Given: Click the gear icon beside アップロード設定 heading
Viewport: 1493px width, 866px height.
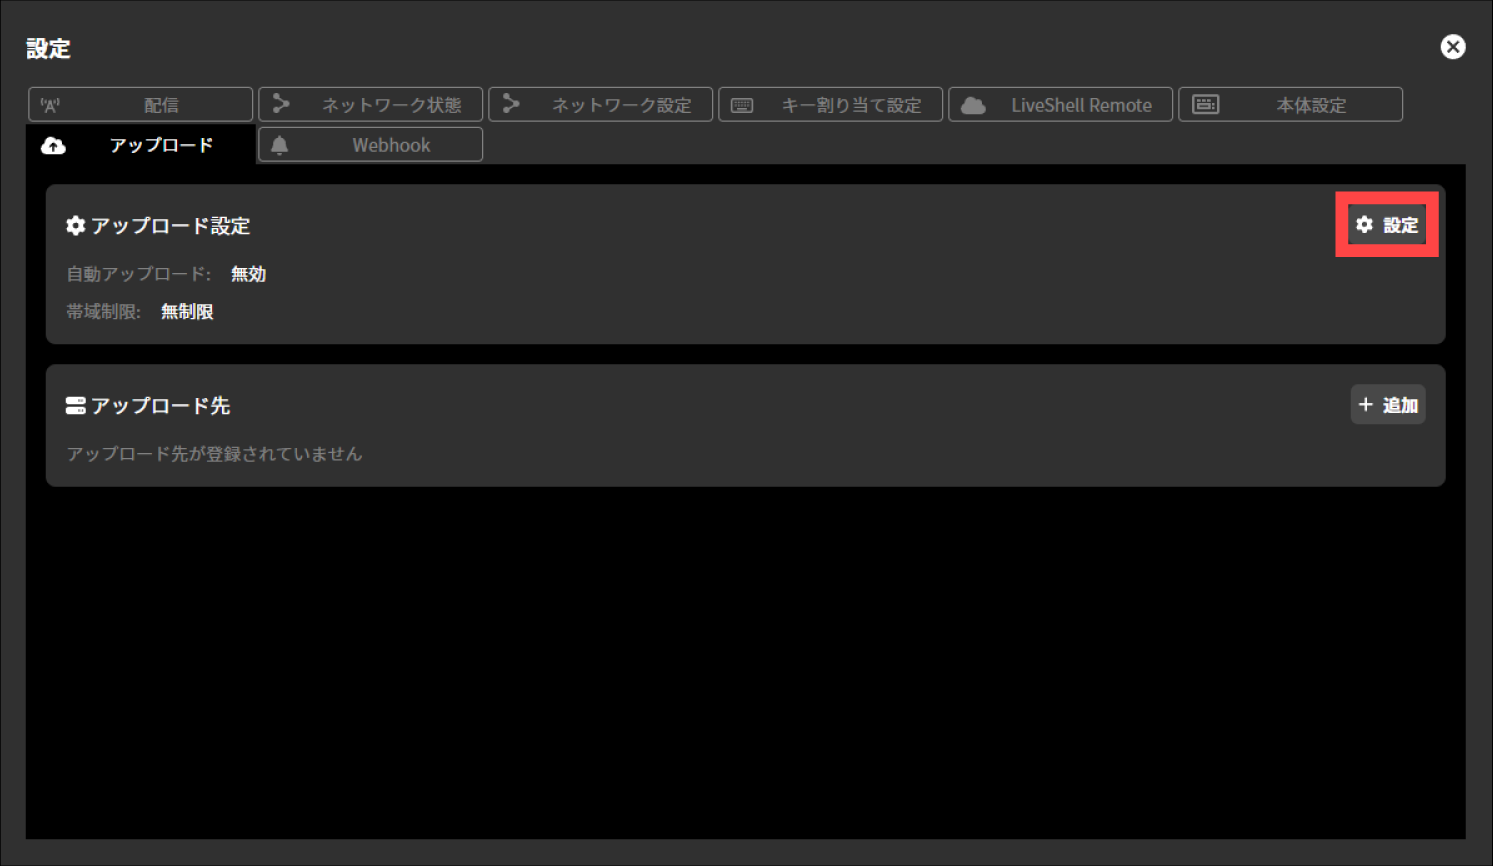Looking at the screenshot, I should (75, 226).
